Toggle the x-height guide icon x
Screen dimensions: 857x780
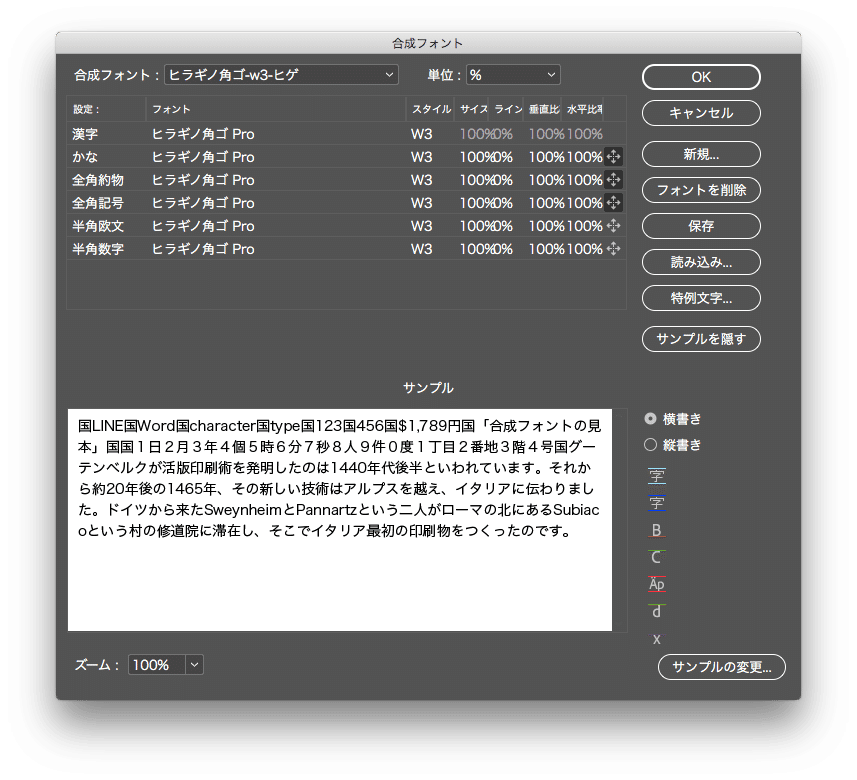coord(656,638)
